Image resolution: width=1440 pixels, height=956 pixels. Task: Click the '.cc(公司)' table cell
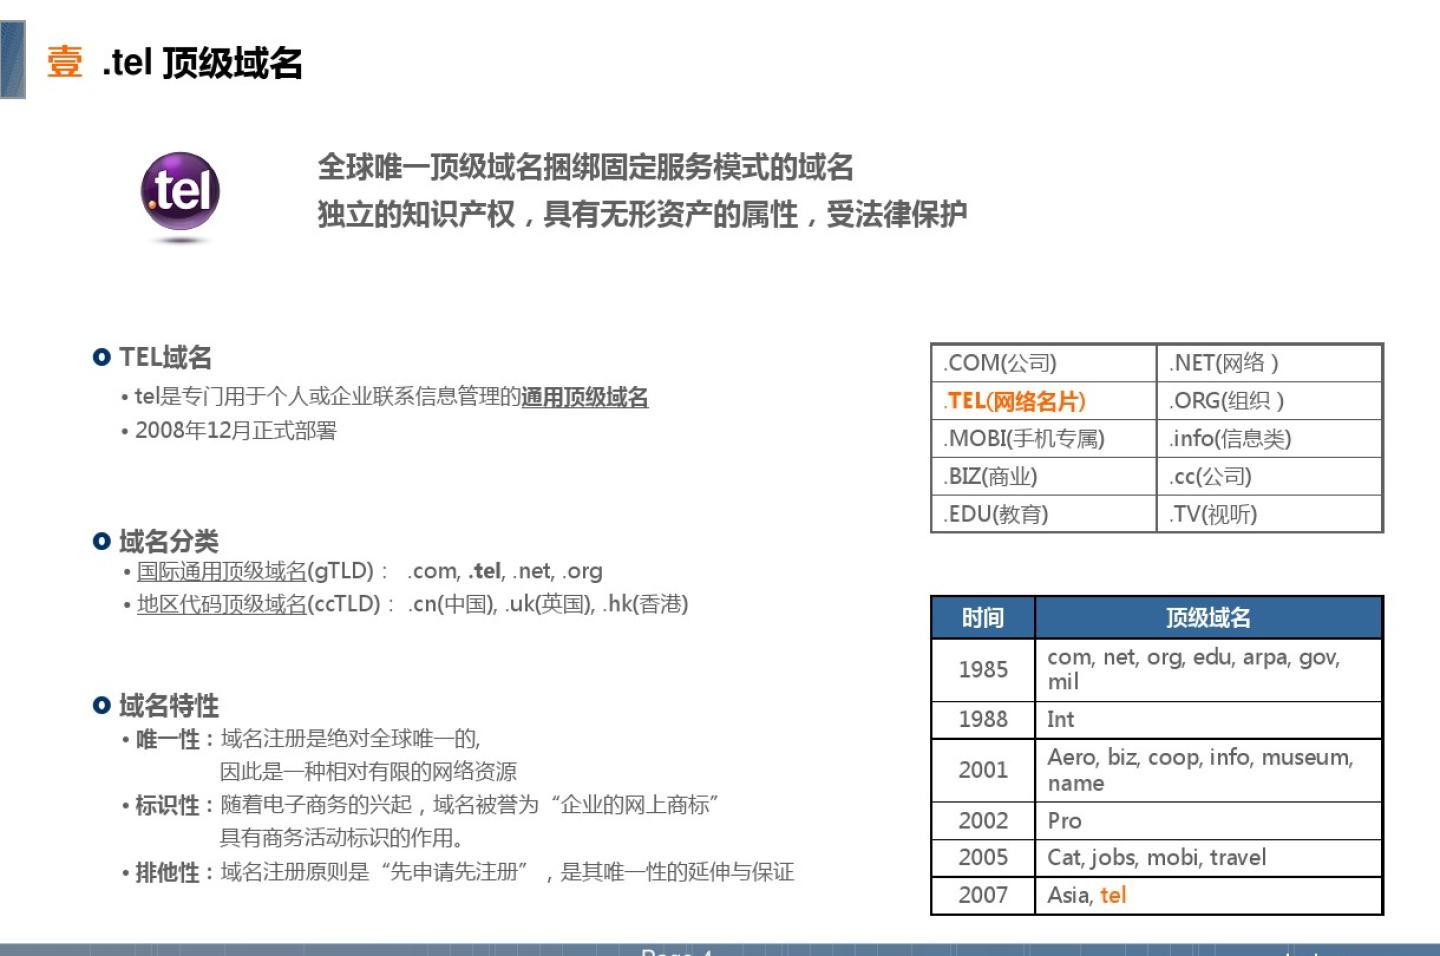(x=1270, y=477)
